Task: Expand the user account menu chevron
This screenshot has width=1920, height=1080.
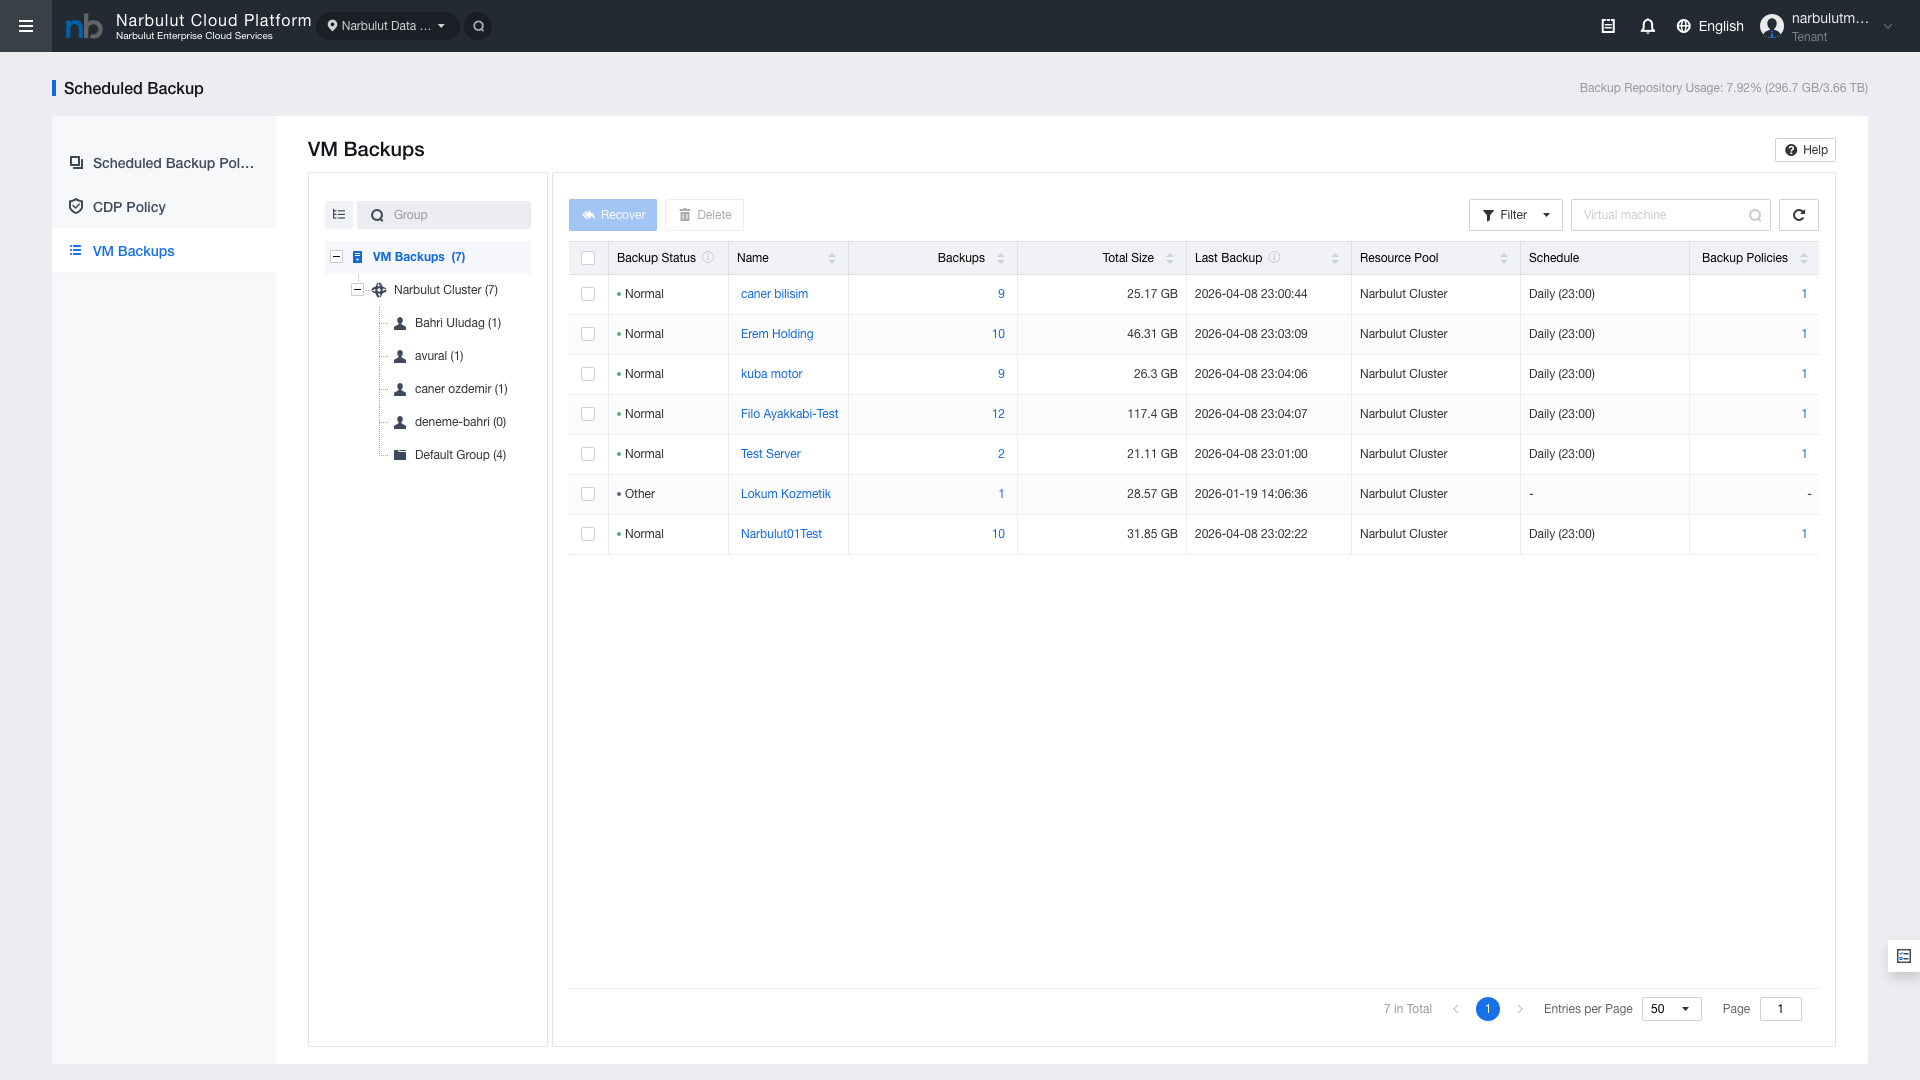Action: coord(1888,26)
